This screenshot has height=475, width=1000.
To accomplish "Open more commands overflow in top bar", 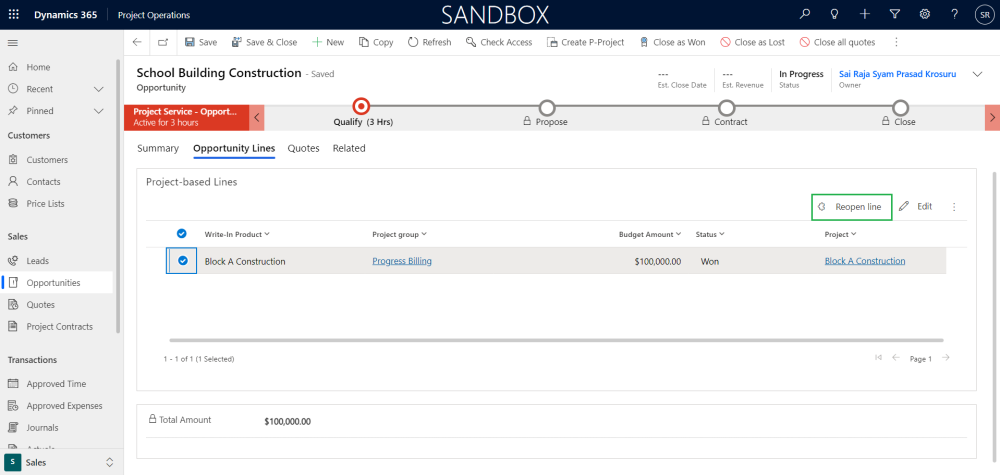I will coord(896,42).
